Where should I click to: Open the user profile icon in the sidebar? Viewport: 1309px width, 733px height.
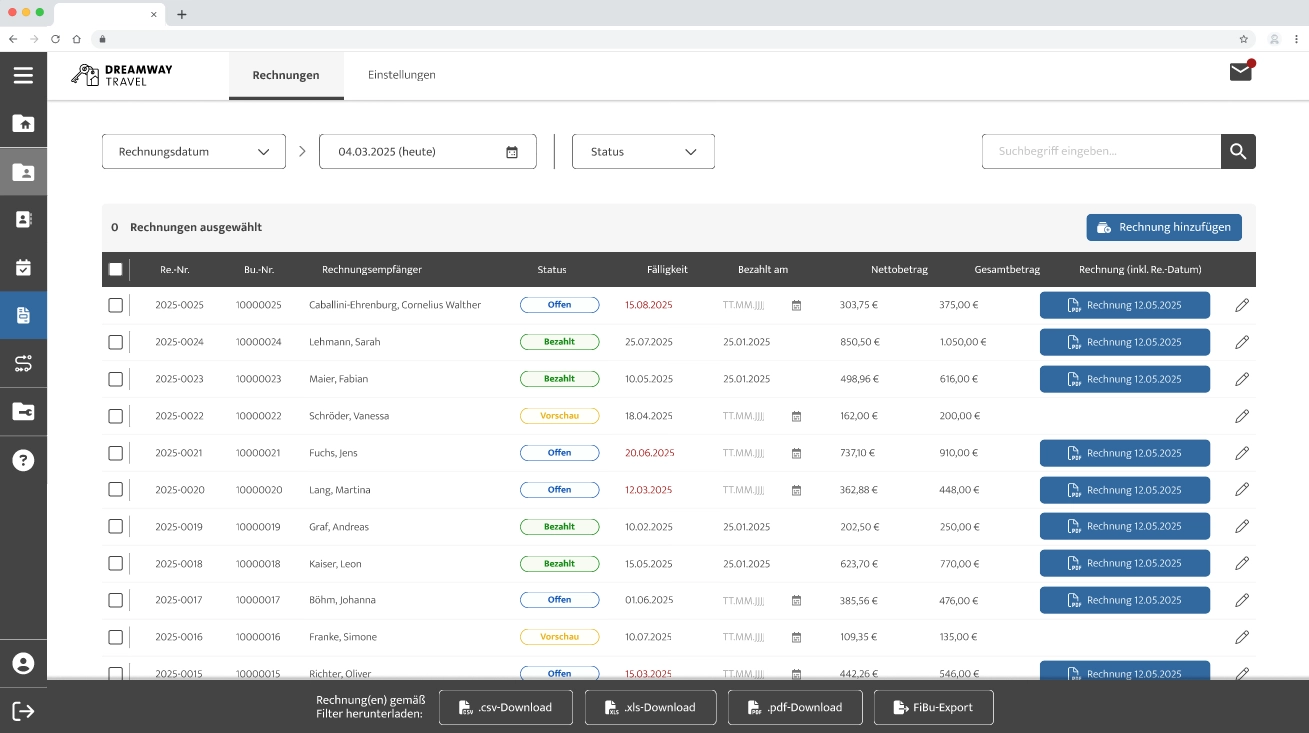[23, 663]
